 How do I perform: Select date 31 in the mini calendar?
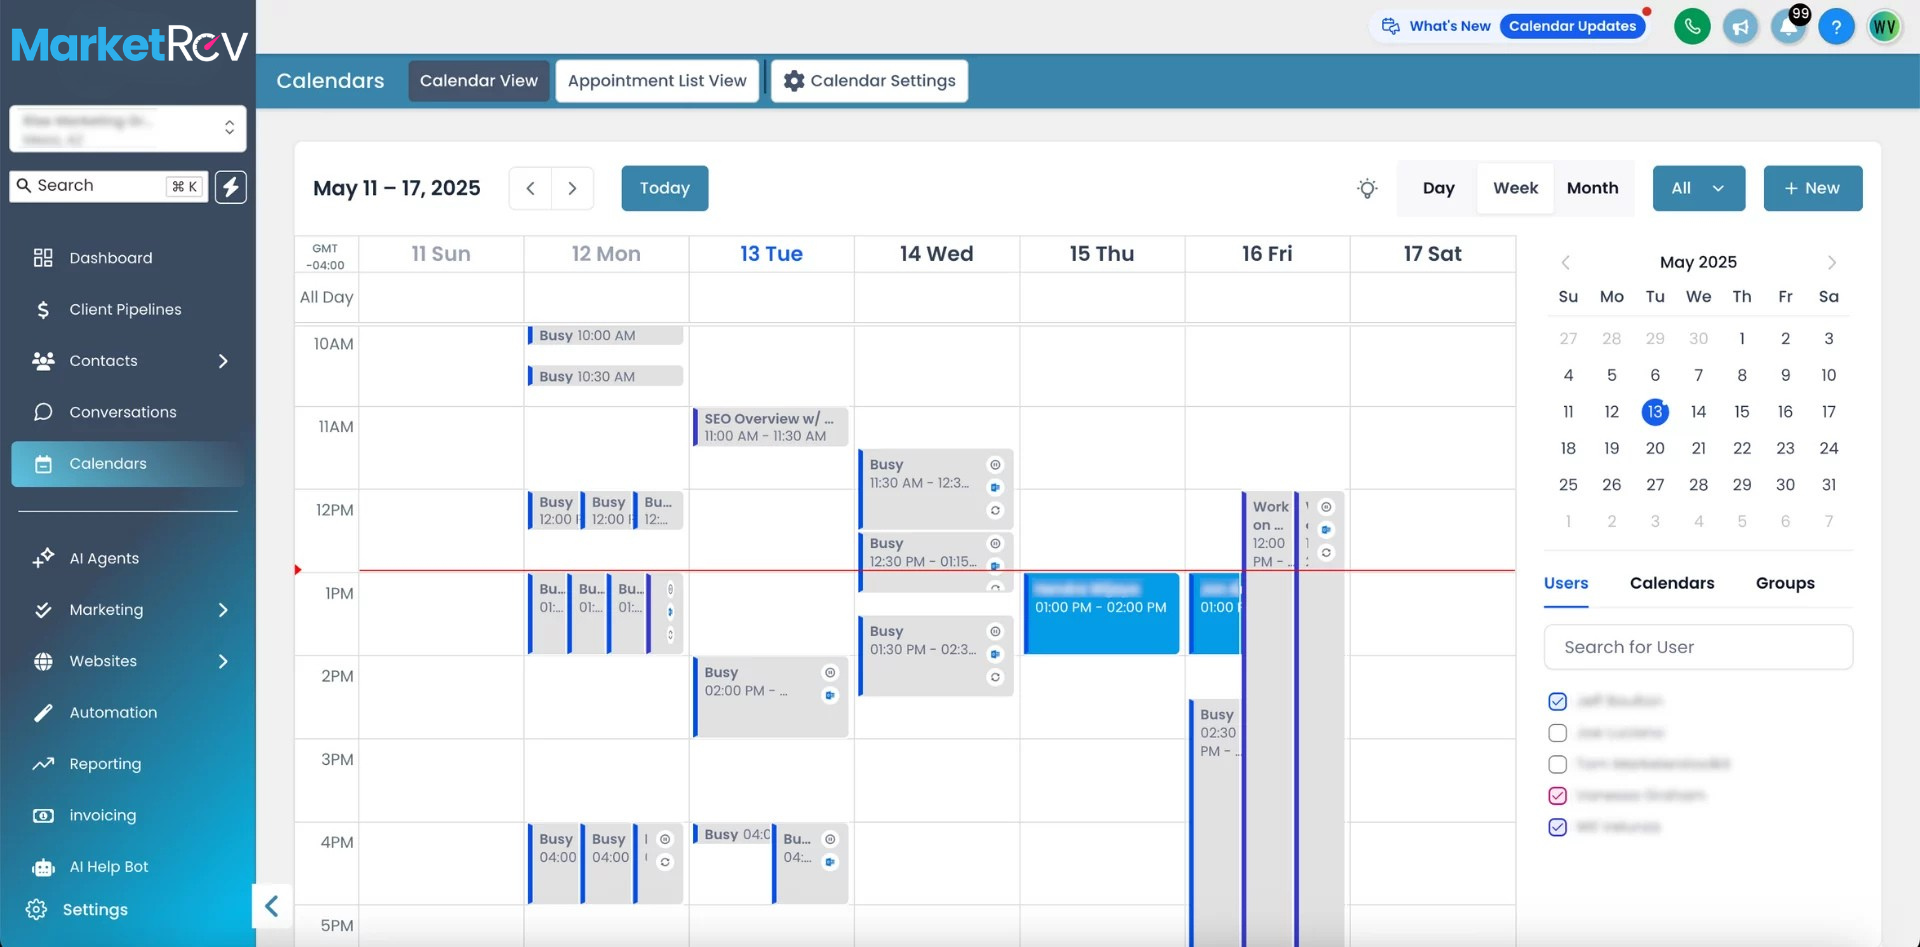(x=1829, y=485)
